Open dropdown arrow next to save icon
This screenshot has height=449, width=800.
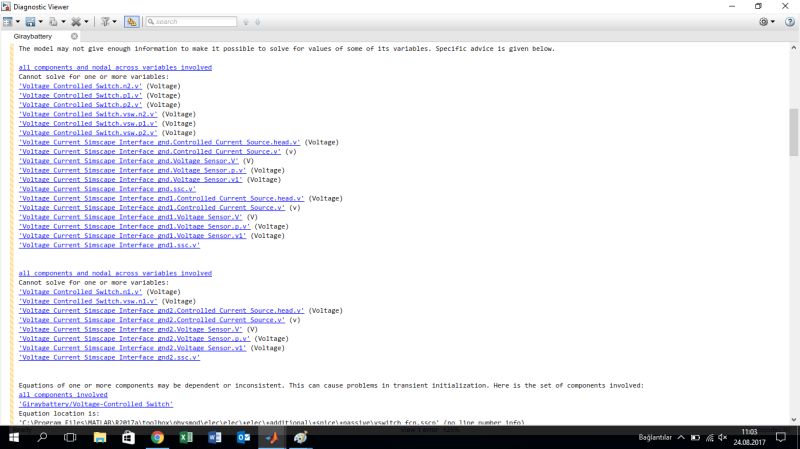click(41, 22)
